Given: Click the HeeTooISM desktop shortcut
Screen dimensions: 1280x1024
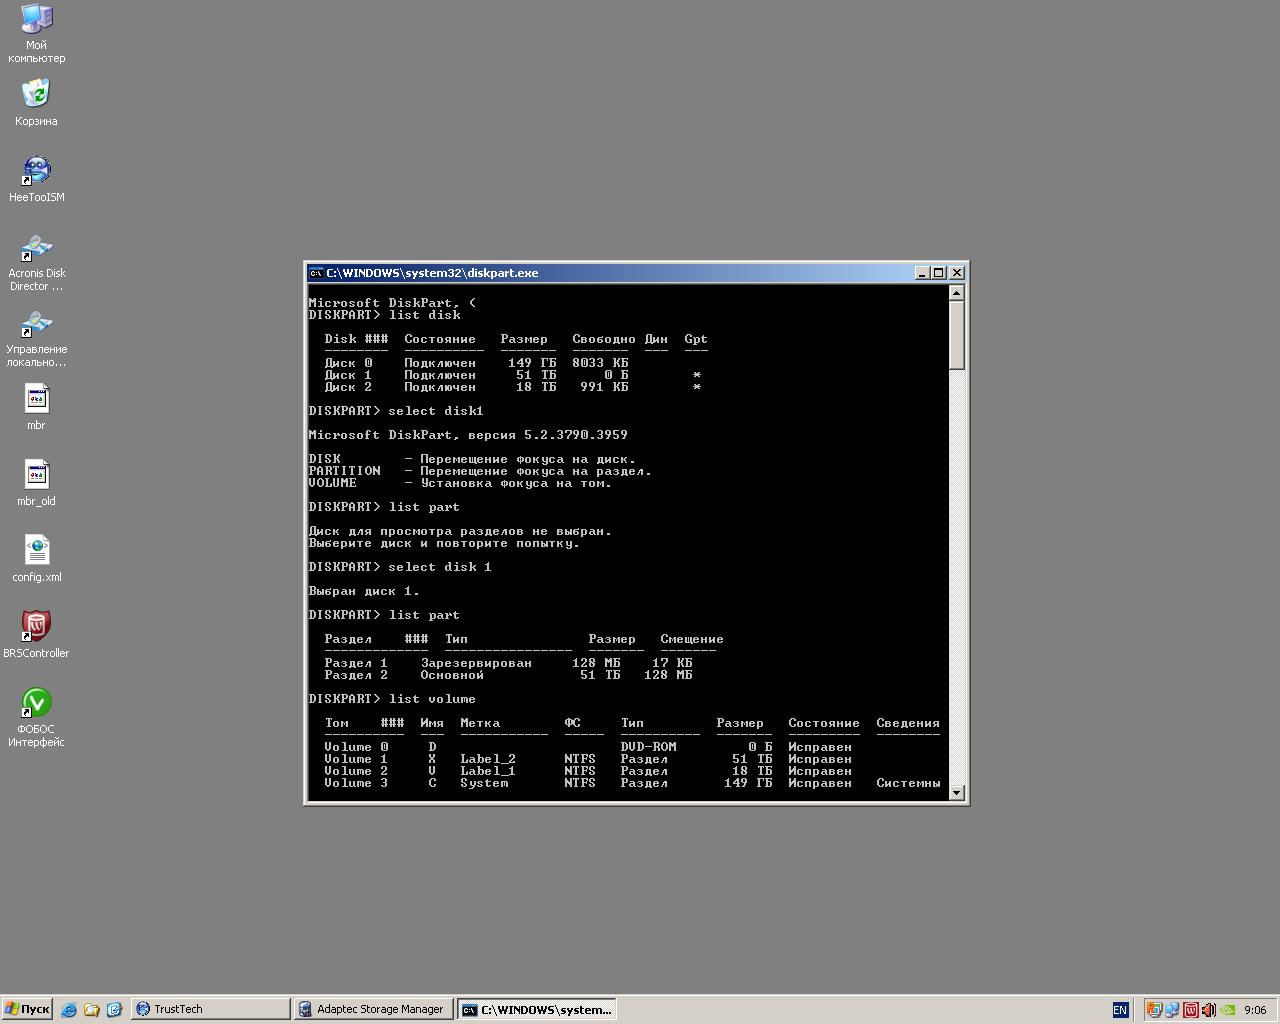Looking at the screenshot, I should [x=36, y=171].
